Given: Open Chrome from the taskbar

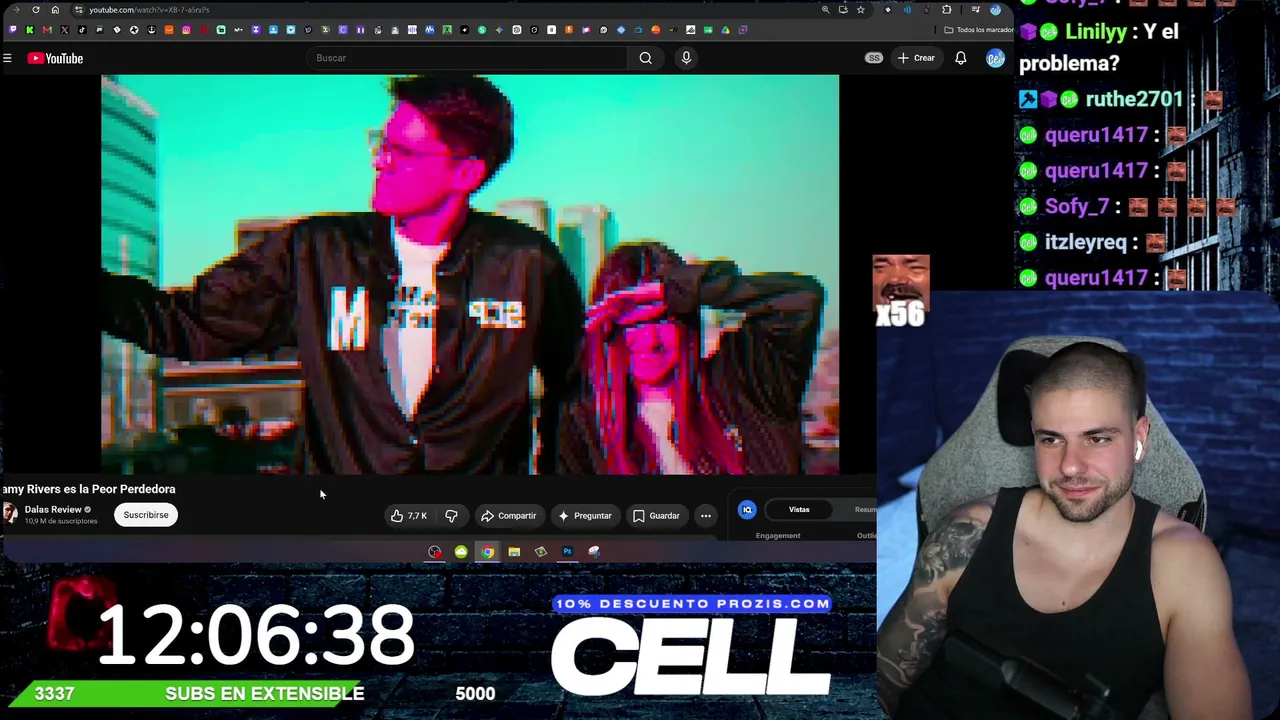Looking at the screenshot, I should 487,552.
